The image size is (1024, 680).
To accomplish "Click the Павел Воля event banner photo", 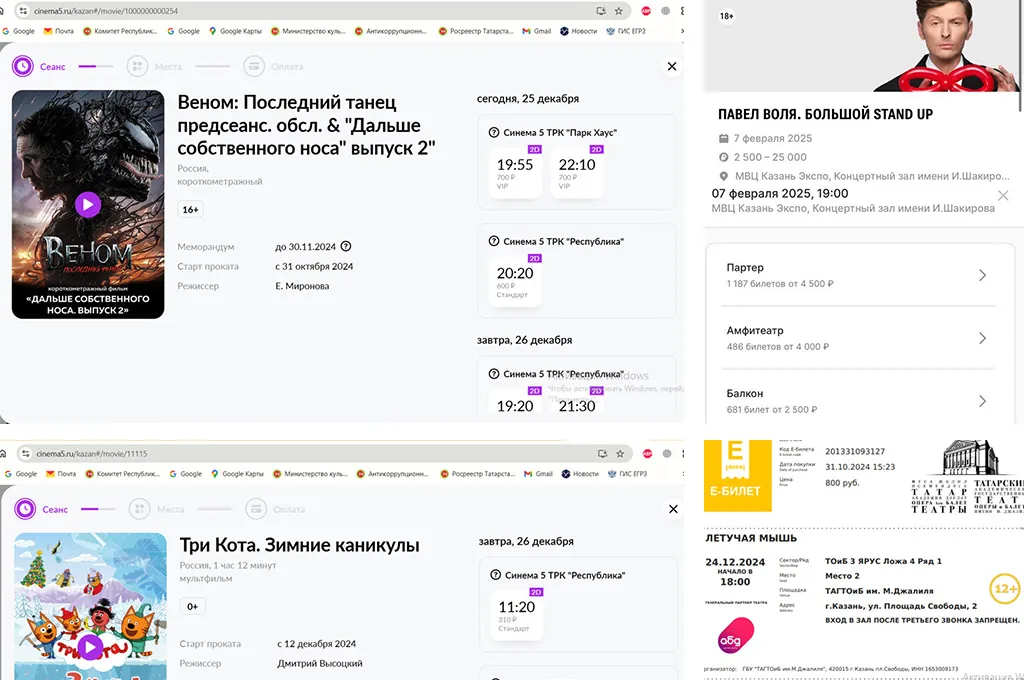I will click(x=862, y=46).
